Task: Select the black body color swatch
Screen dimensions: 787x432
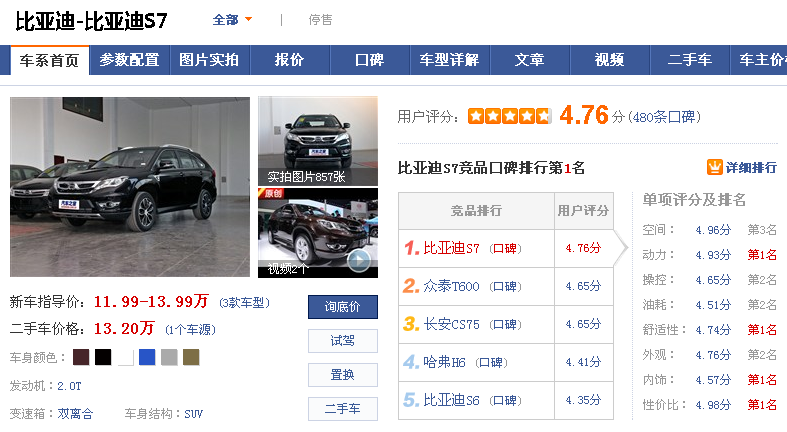Action: pyautogui.click(x=103, y=357)
